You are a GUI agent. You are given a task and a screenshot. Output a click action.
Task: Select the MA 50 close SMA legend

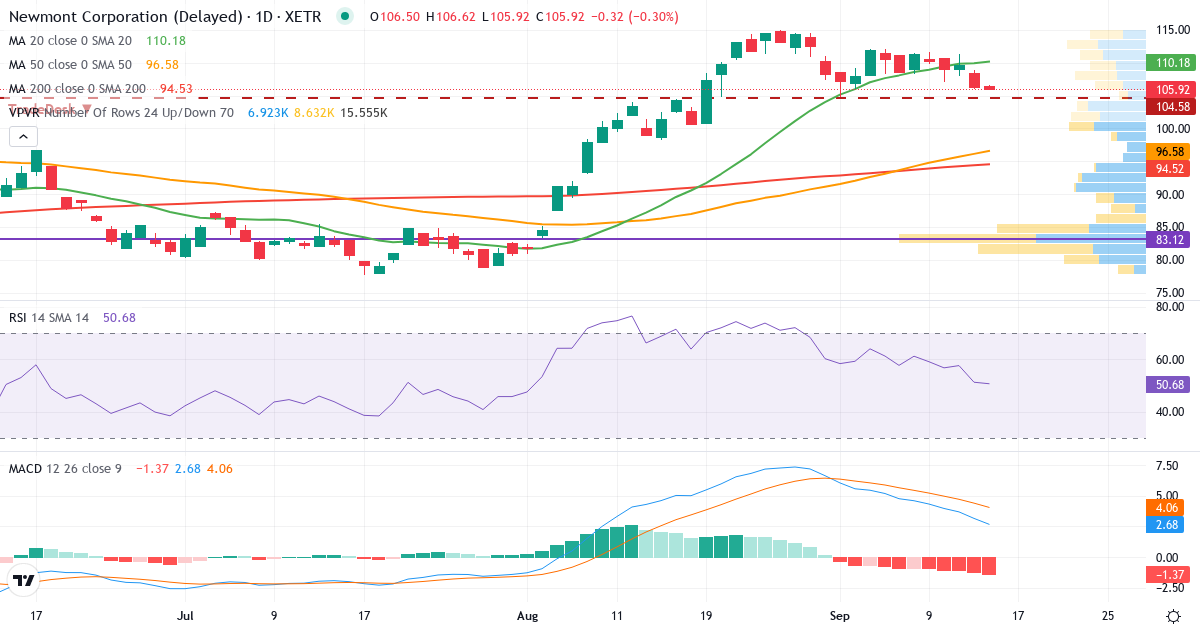click(x=70, y=65)
